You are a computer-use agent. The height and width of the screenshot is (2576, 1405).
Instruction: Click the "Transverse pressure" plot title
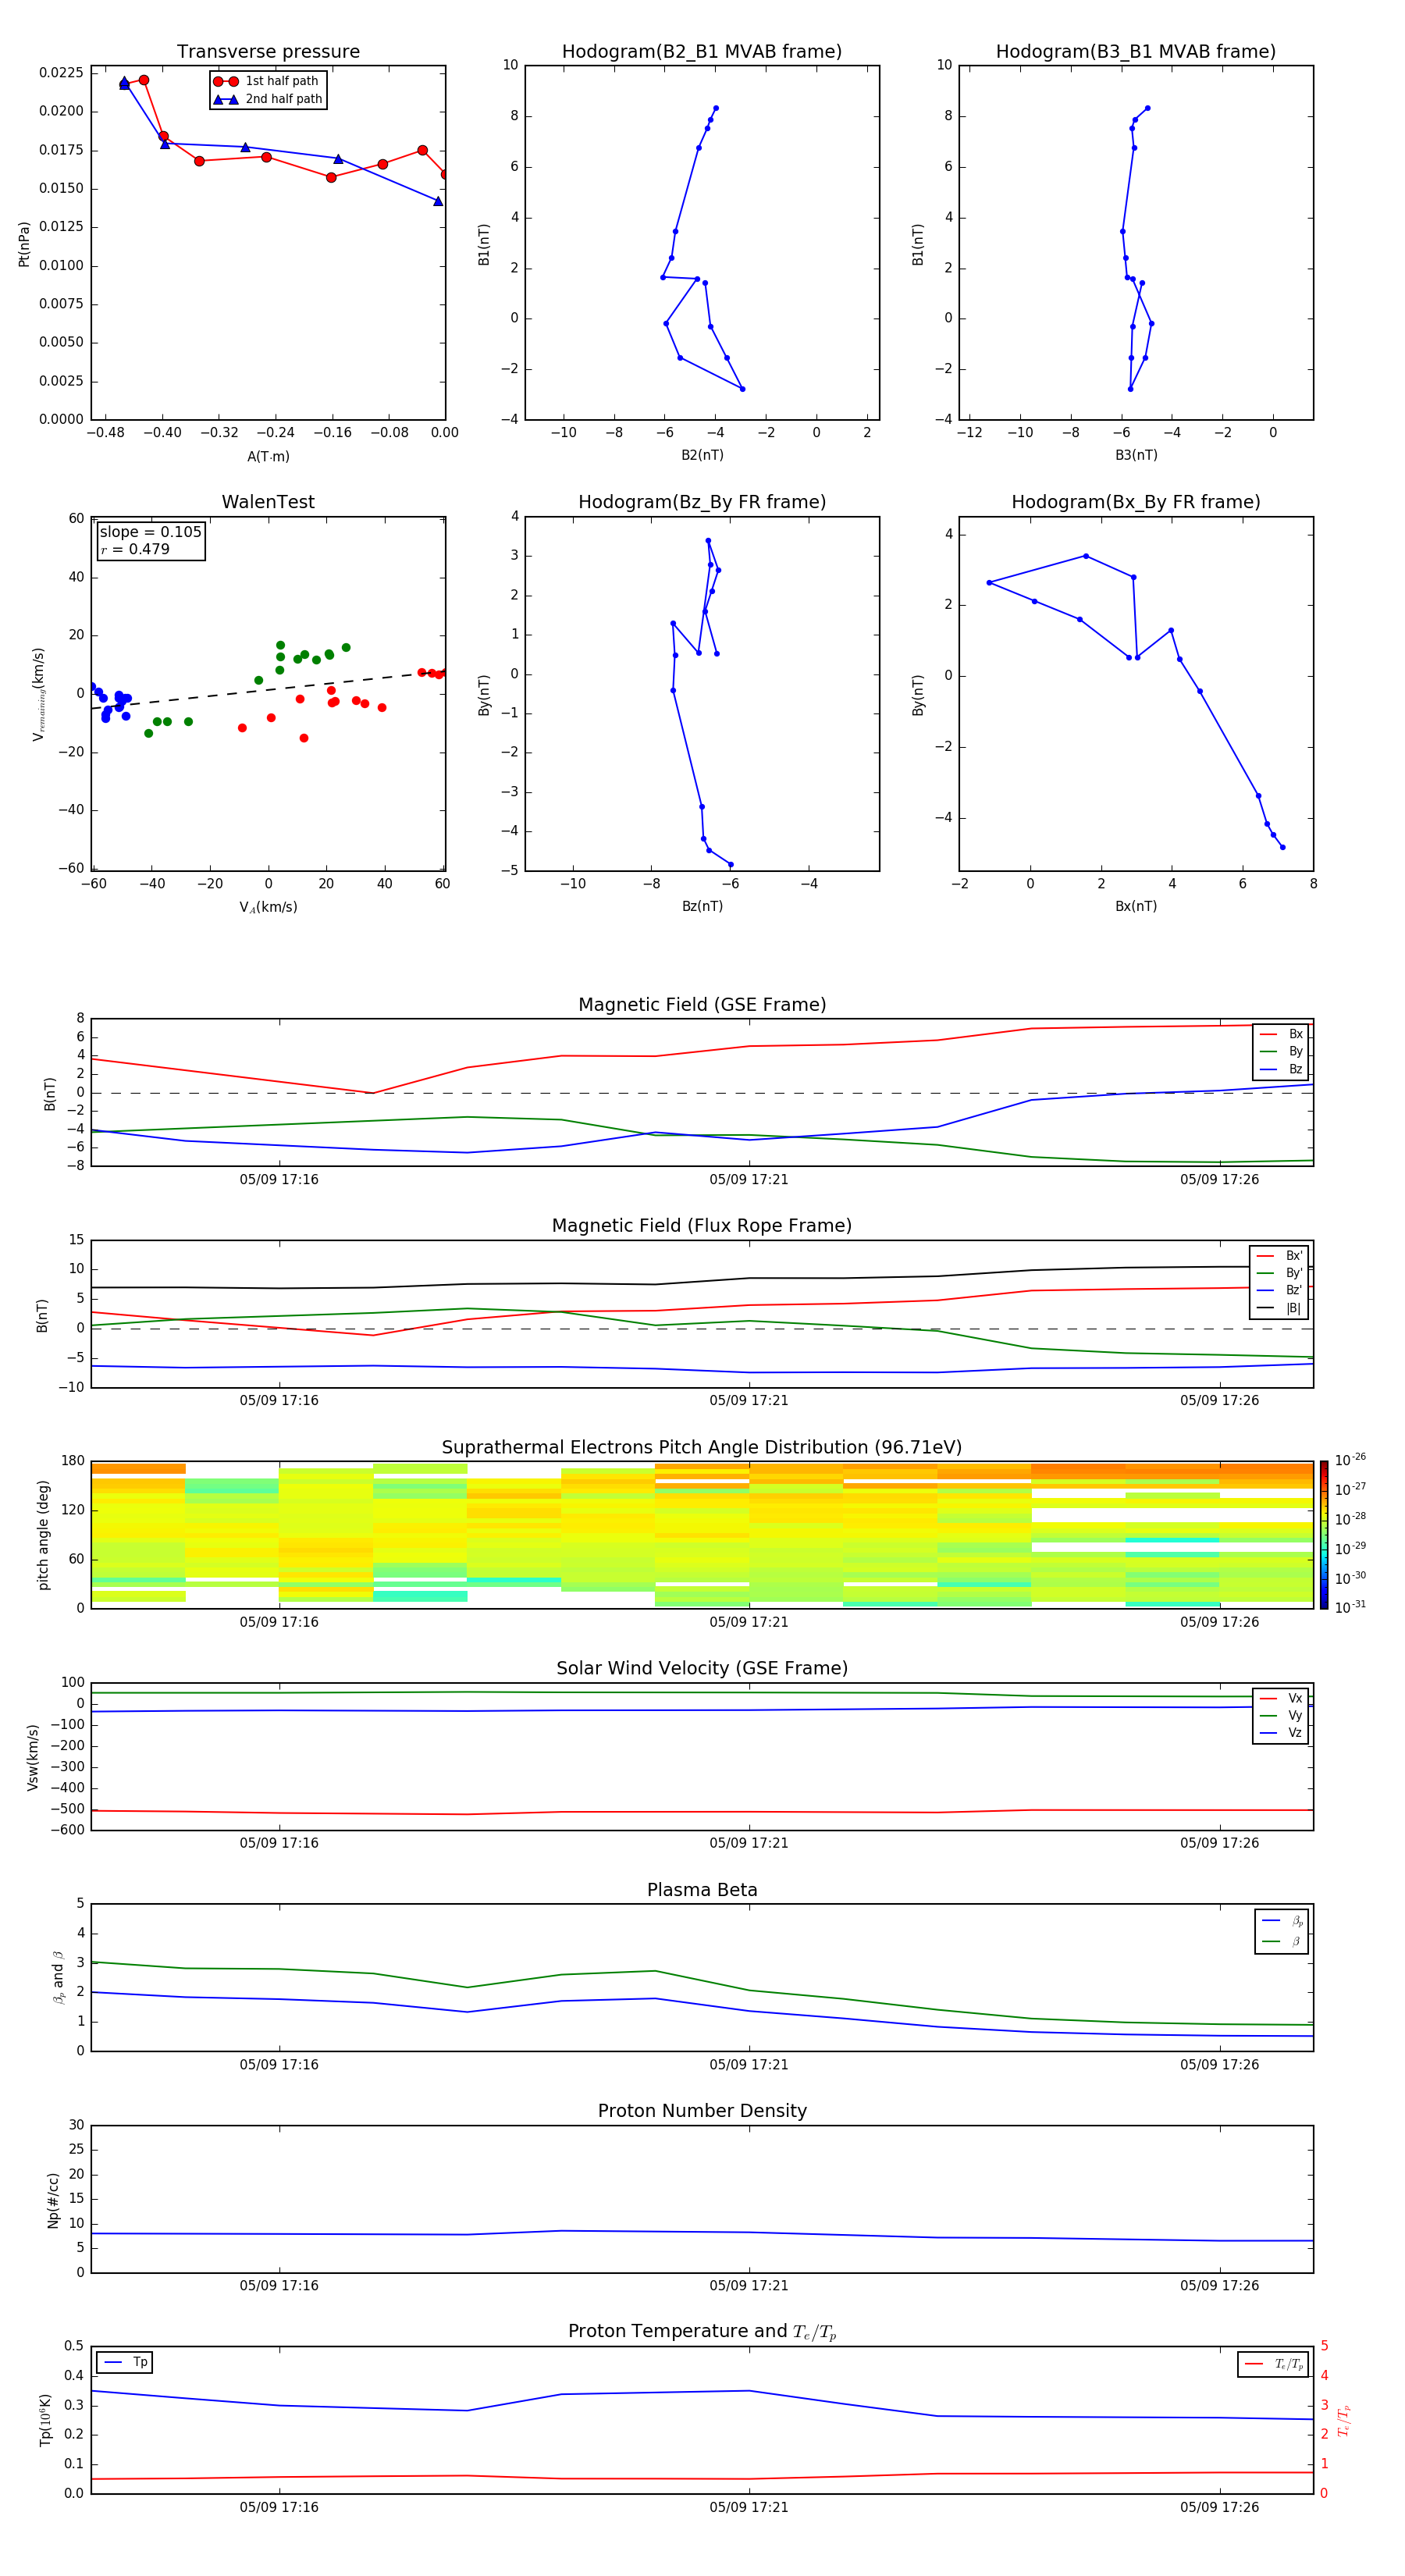pyautogui.click(x=268, y=52)
